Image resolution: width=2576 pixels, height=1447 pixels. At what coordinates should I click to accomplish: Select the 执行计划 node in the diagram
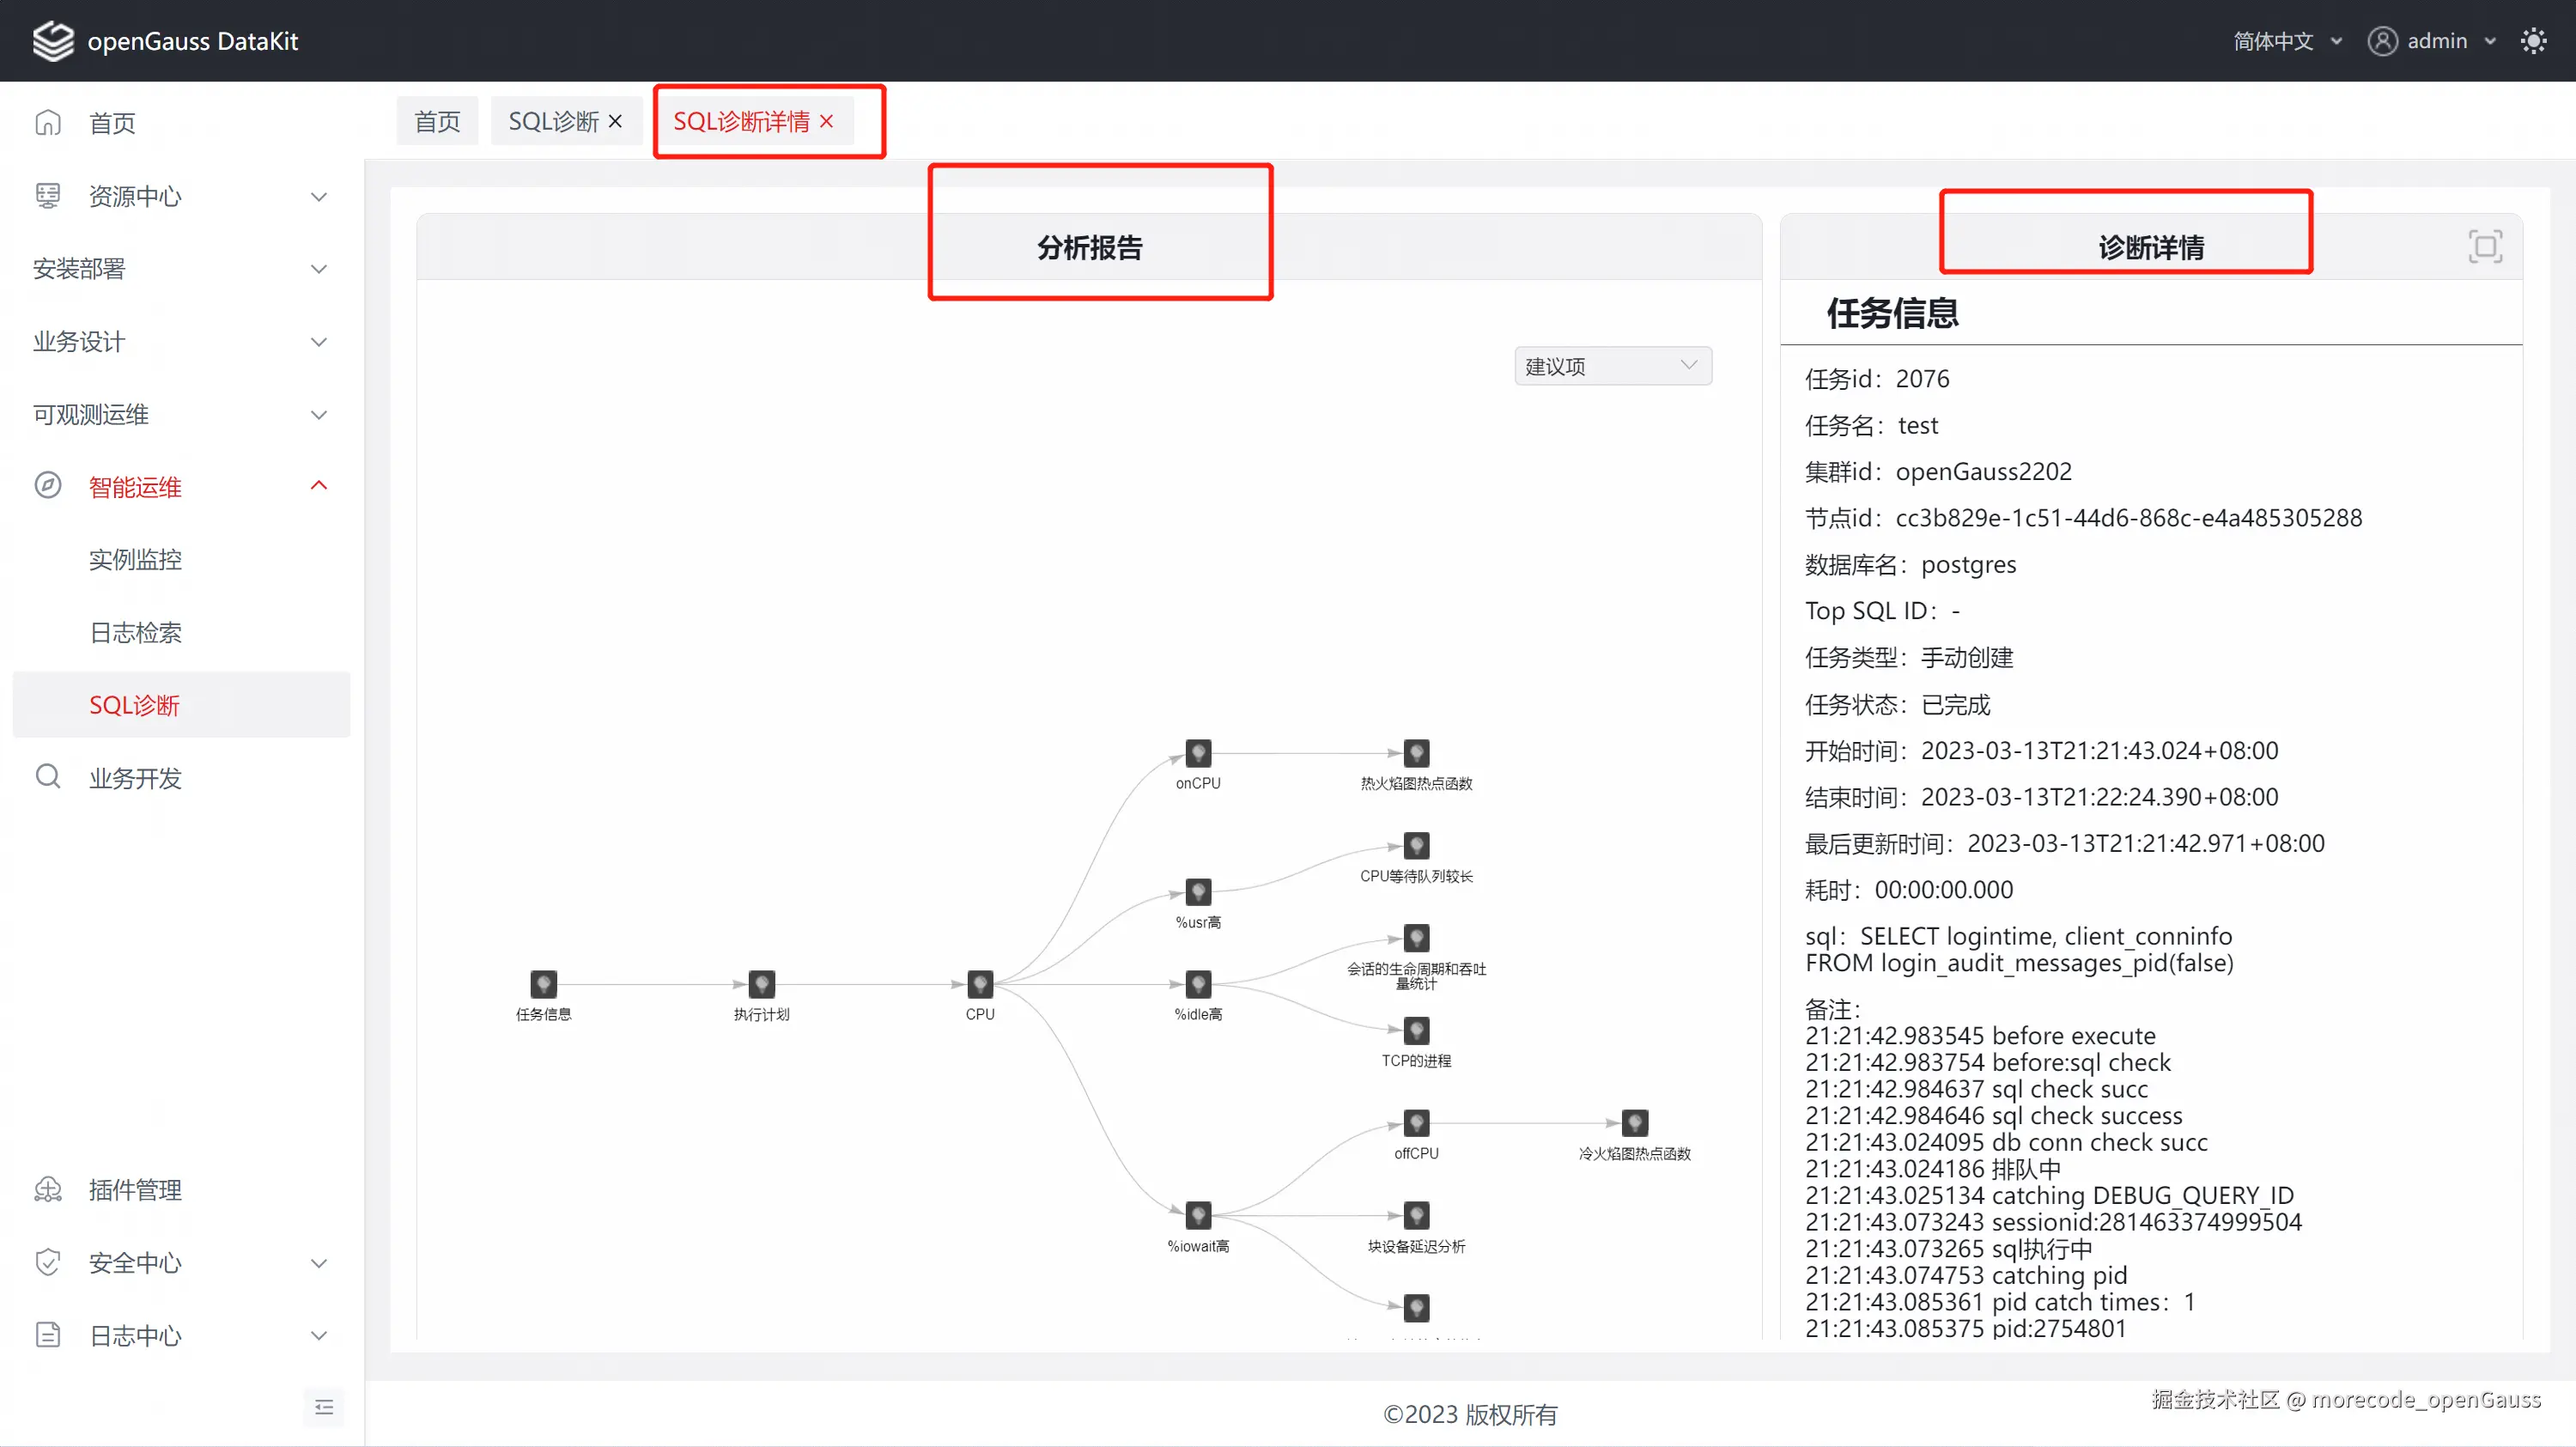(761, 983)
